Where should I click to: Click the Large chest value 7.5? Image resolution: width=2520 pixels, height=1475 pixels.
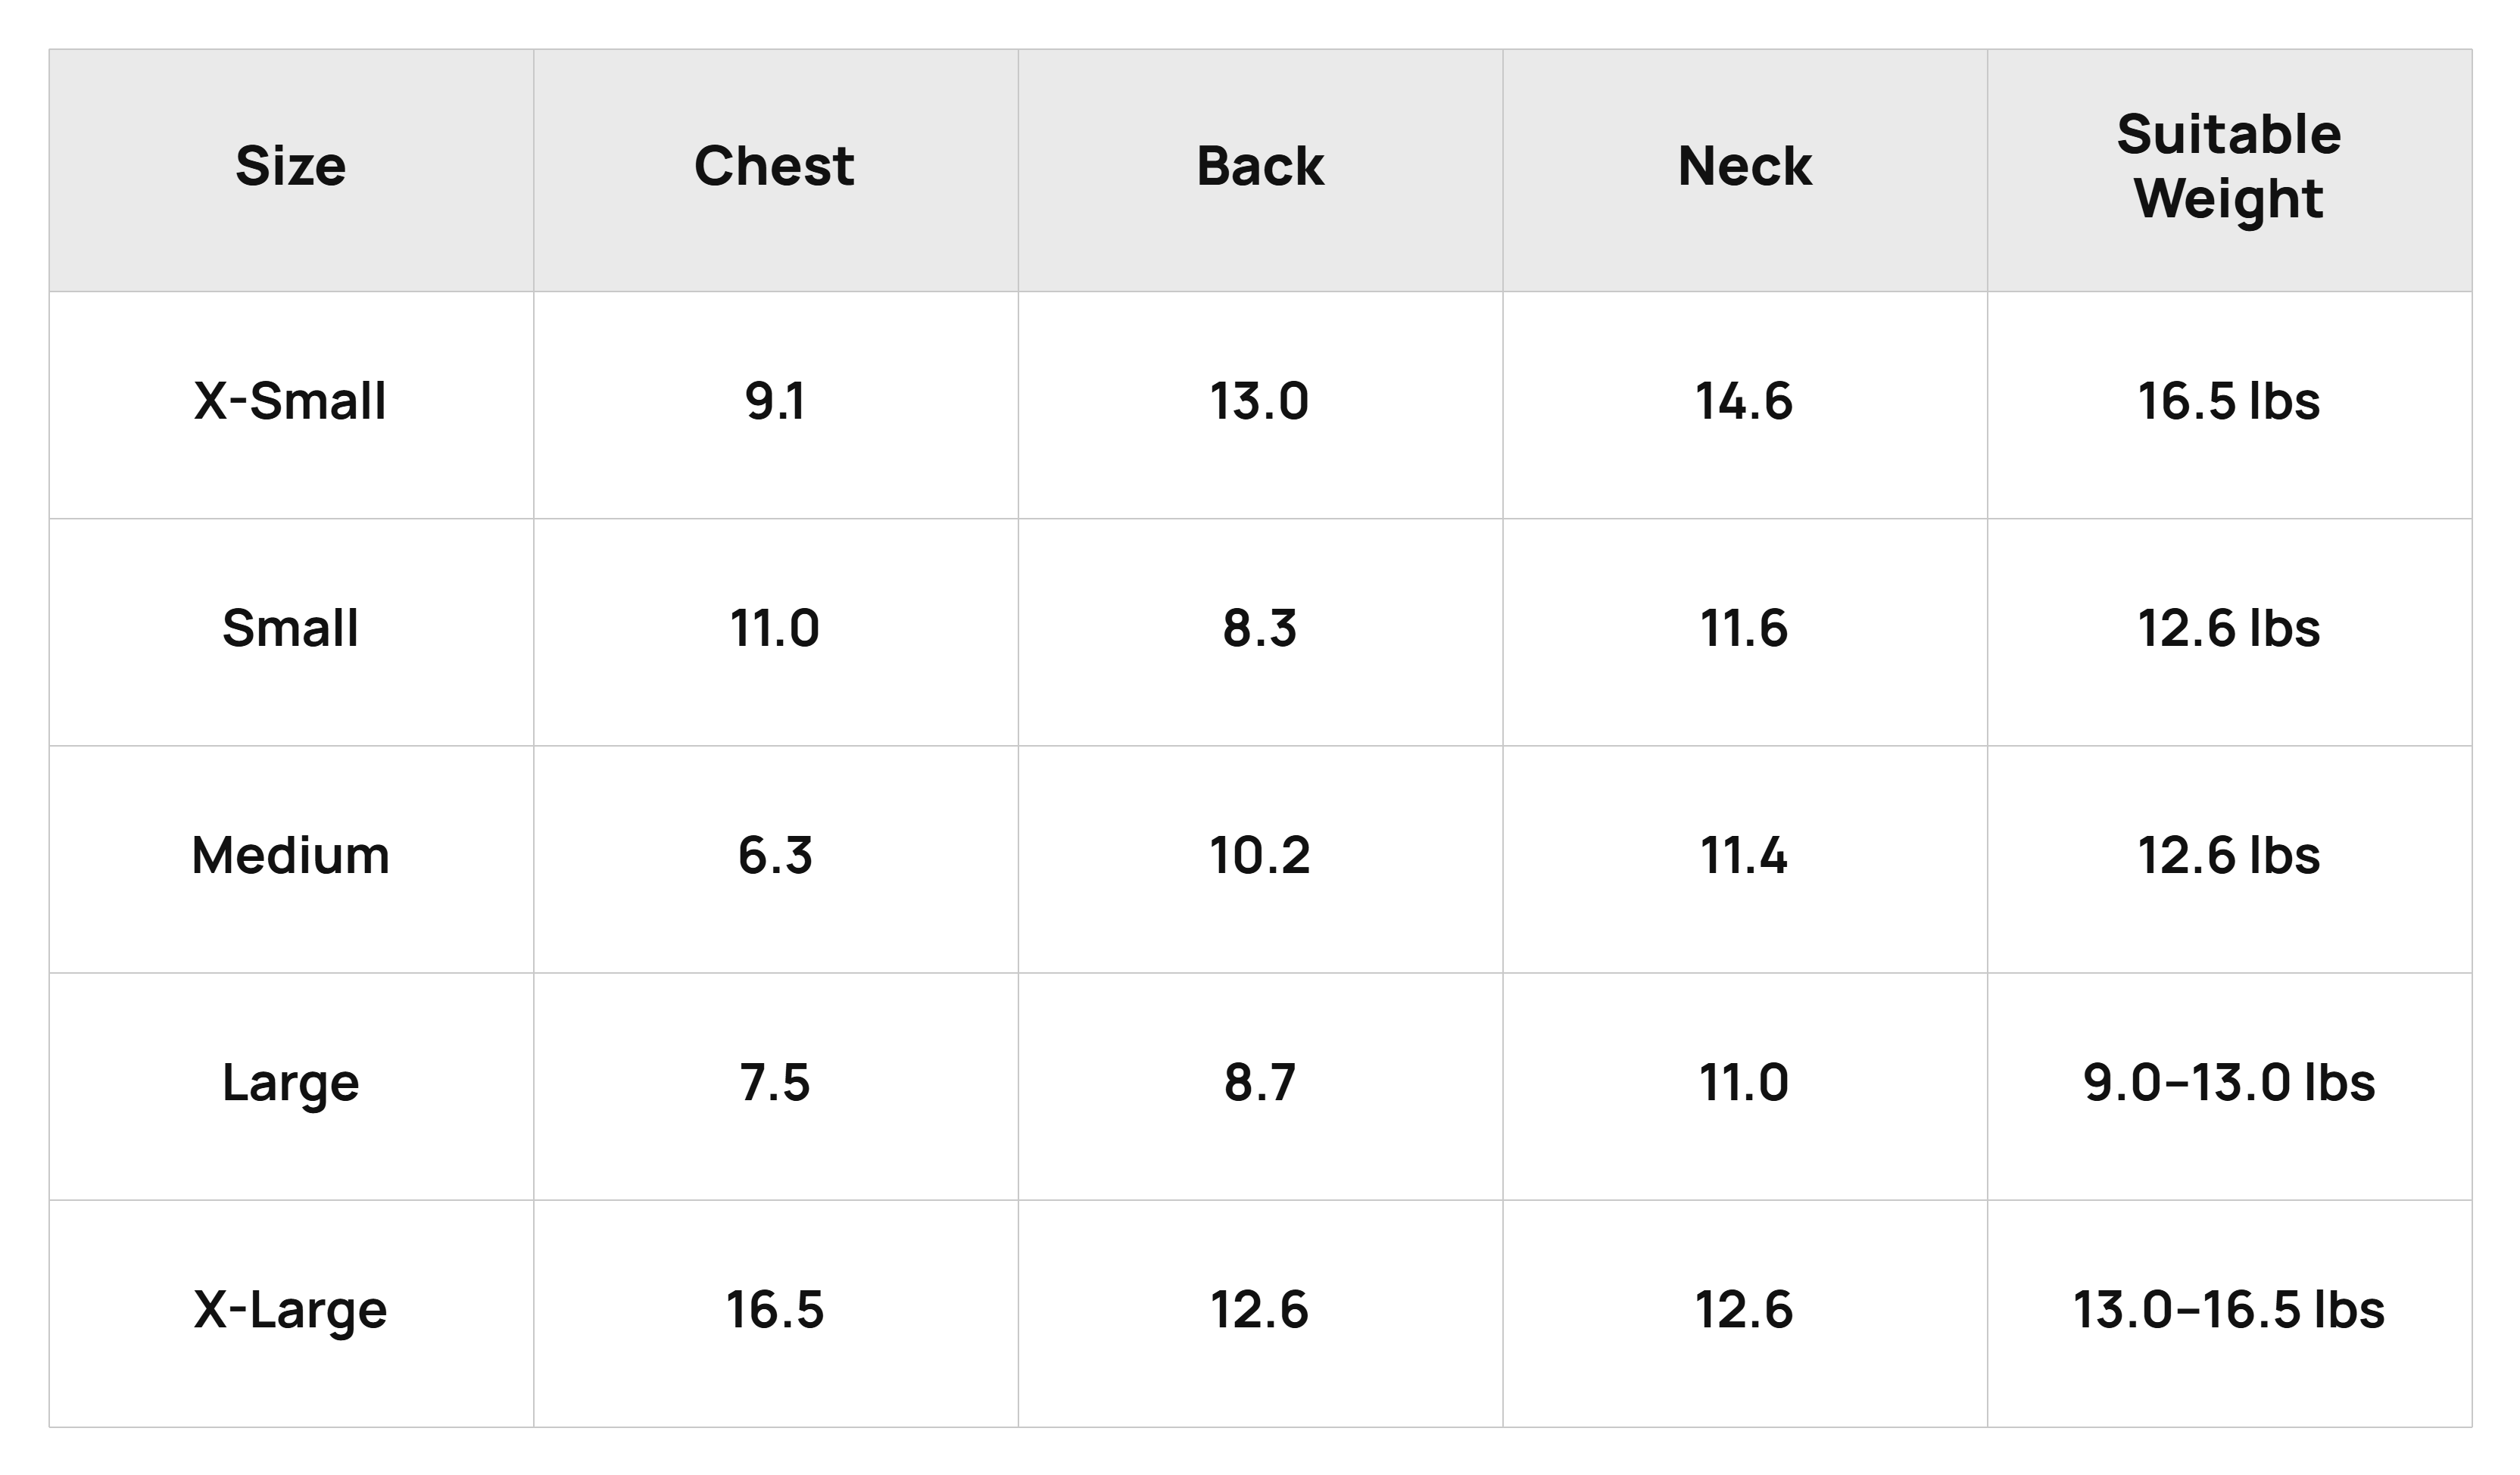tap(775, 1083)
